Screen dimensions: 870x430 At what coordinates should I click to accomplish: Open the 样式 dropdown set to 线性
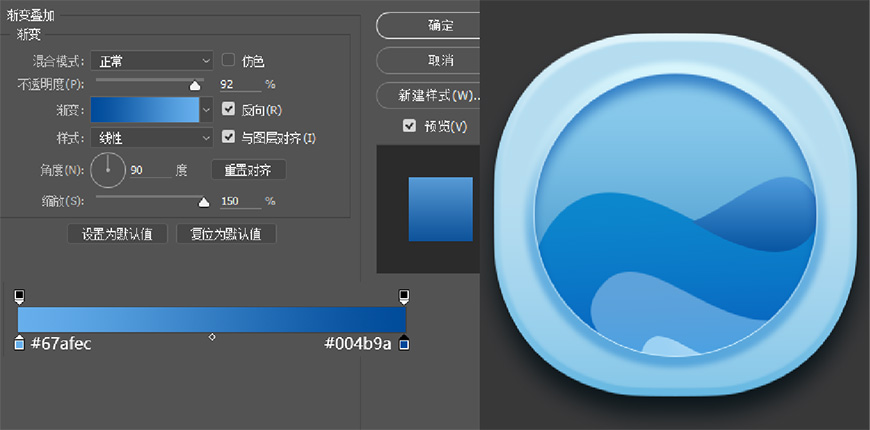click(151, 138)
